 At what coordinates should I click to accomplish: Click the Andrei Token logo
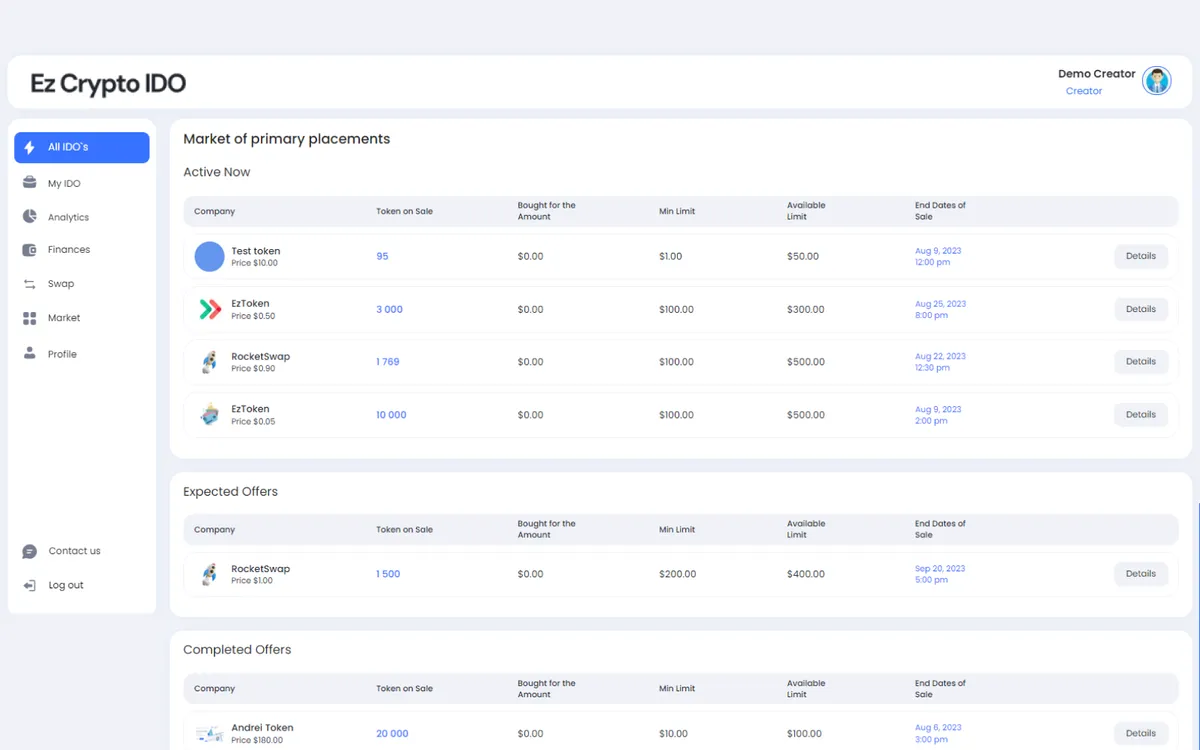coord(209,734)
